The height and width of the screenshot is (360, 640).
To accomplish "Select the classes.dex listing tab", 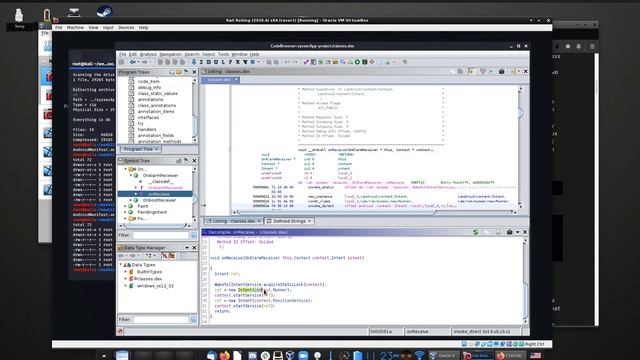I will tap(220, 80).
